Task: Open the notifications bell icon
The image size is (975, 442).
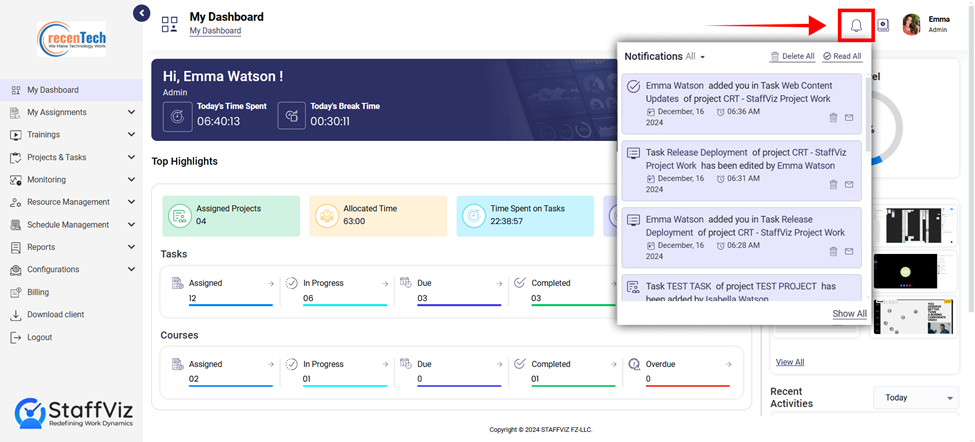Action: tap(856, 25)
